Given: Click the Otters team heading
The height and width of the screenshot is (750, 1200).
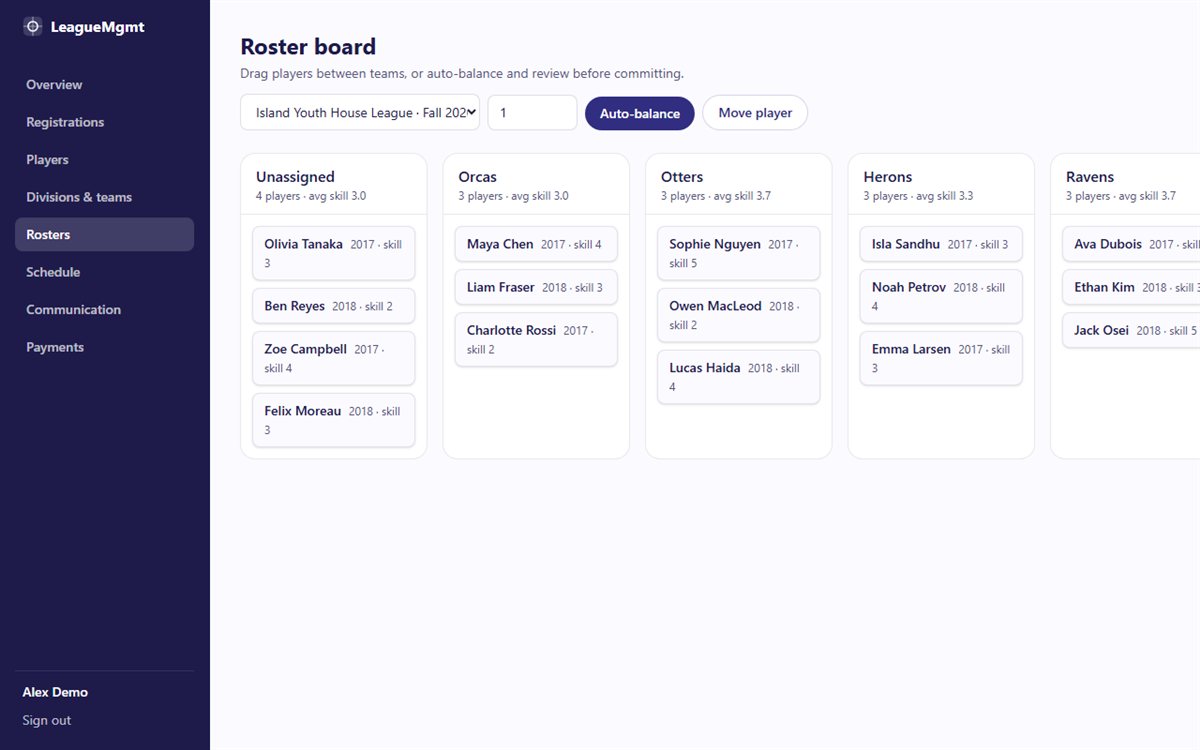Looking at the screenshot, I should (x=682, y=177).
